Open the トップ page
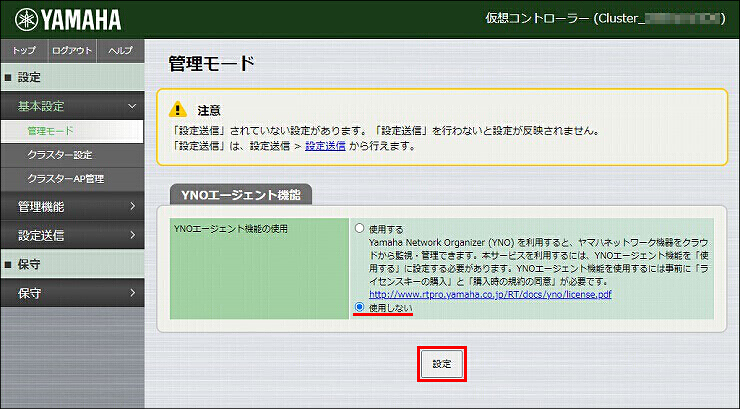The image size is (740, 409). tap(24, 50)
